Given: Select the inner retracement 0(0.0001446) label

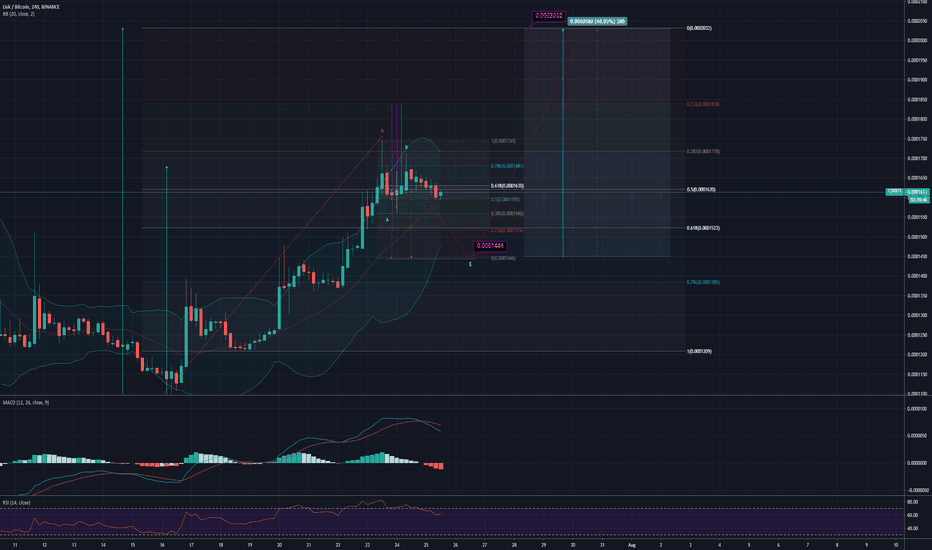Looking at the screenshot, I should point(503,258).
